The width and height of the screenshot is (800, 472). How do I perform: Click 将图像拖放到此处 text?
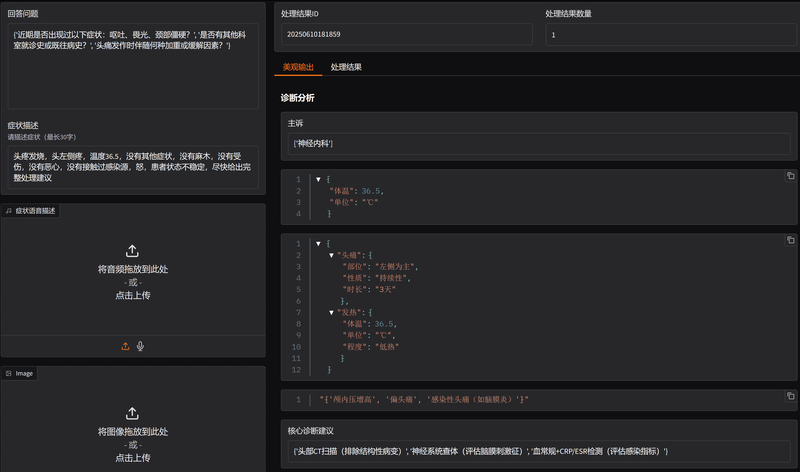pos(133,432)
